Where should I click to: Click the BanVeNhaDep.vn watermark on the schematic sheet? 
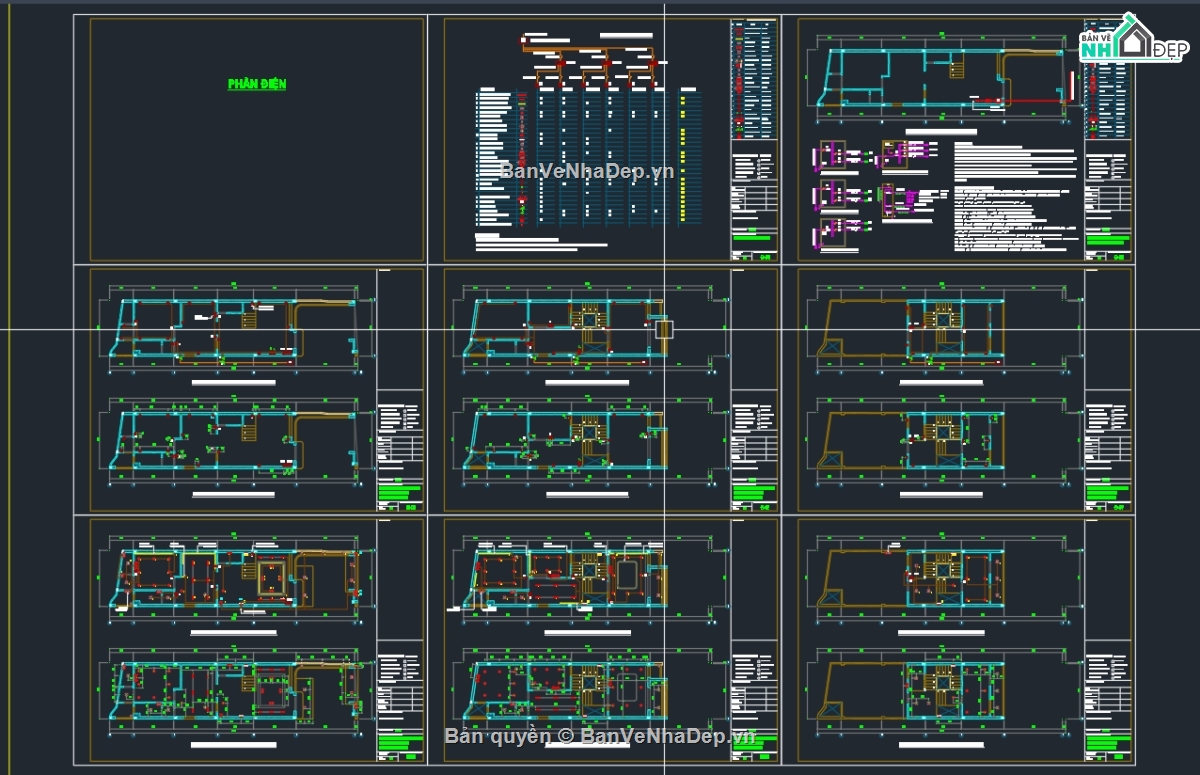tap(587, 171)
